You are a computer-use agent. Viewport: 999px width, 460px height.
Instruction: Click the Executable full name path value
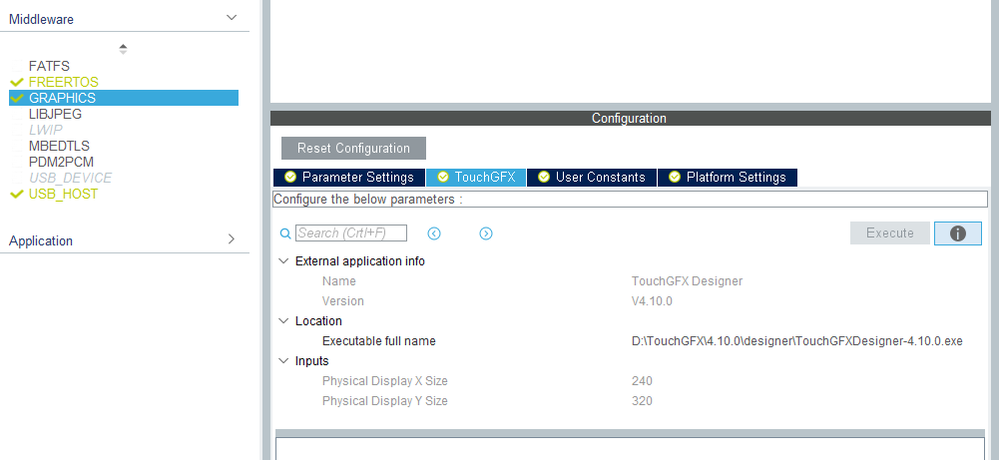coord(796,341)
